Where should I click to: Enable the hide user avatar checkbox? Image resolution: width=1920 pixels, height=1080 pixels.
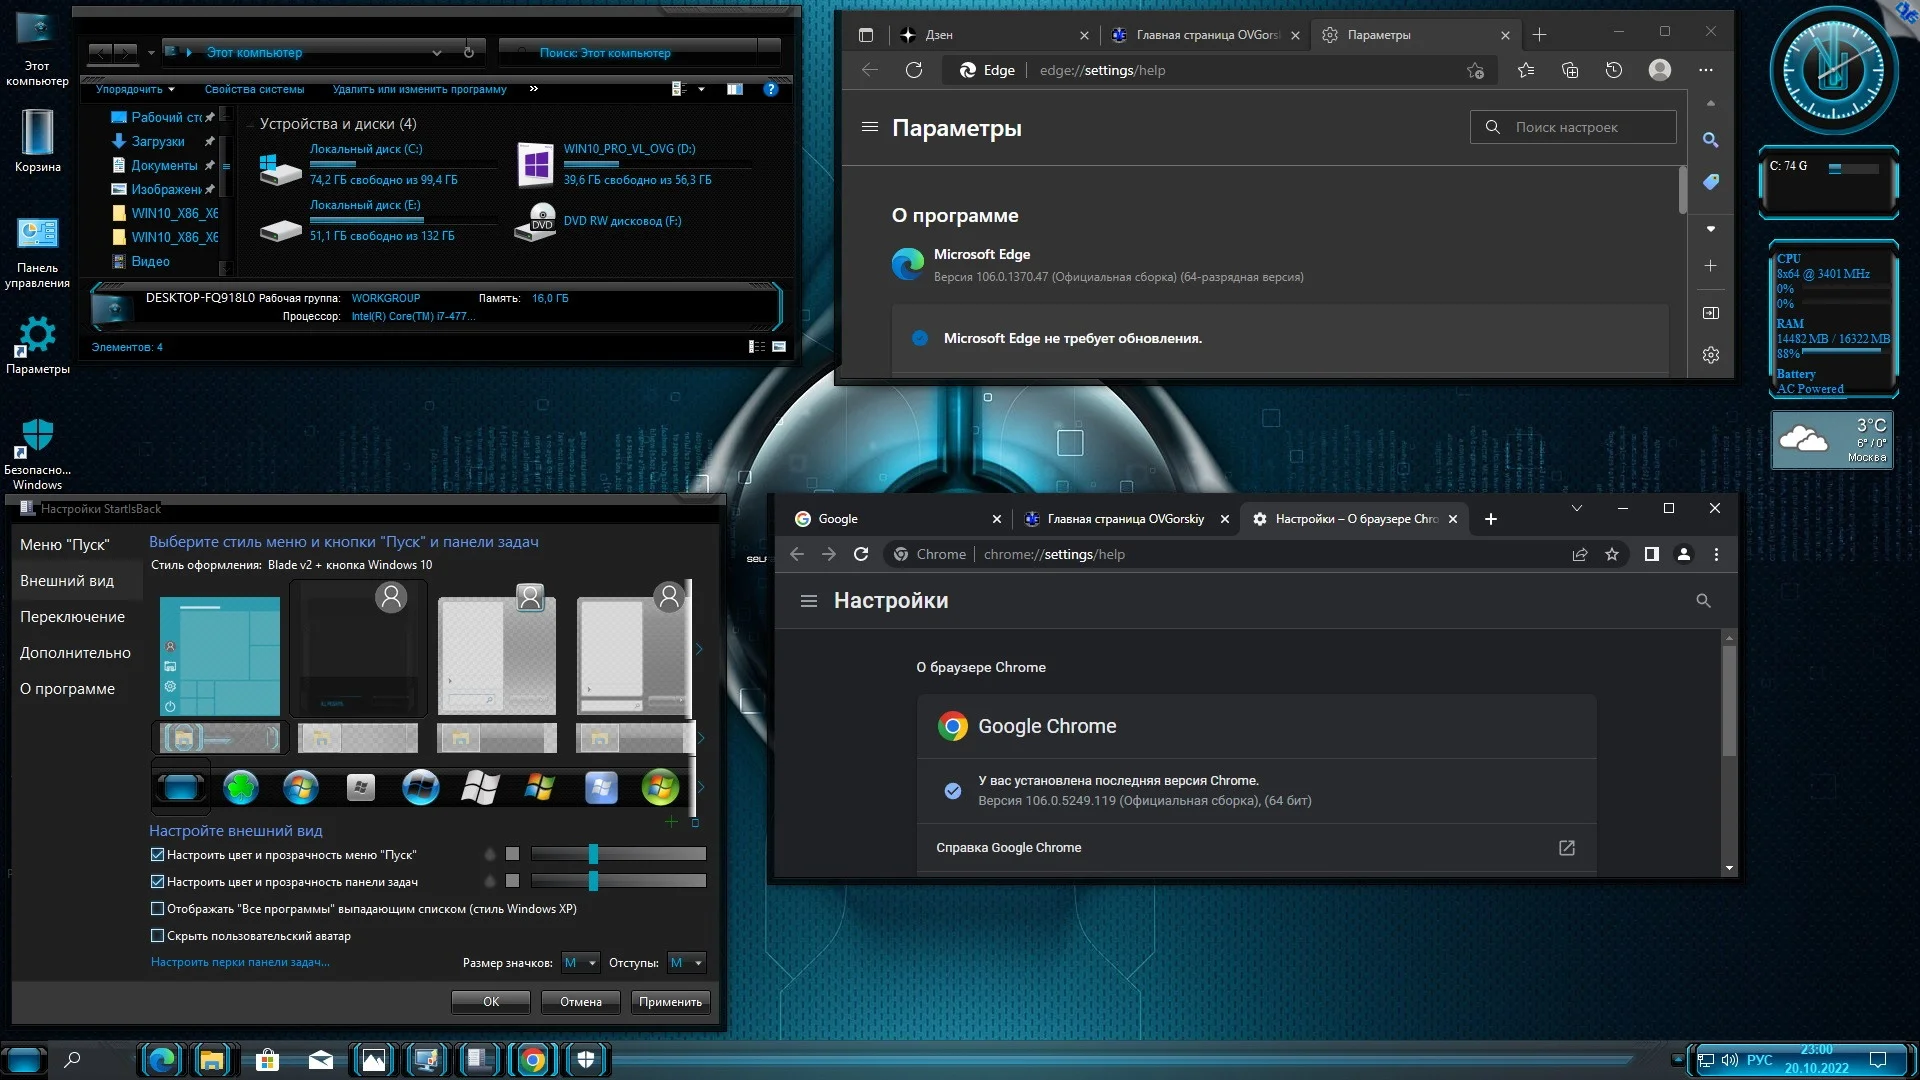157,936
